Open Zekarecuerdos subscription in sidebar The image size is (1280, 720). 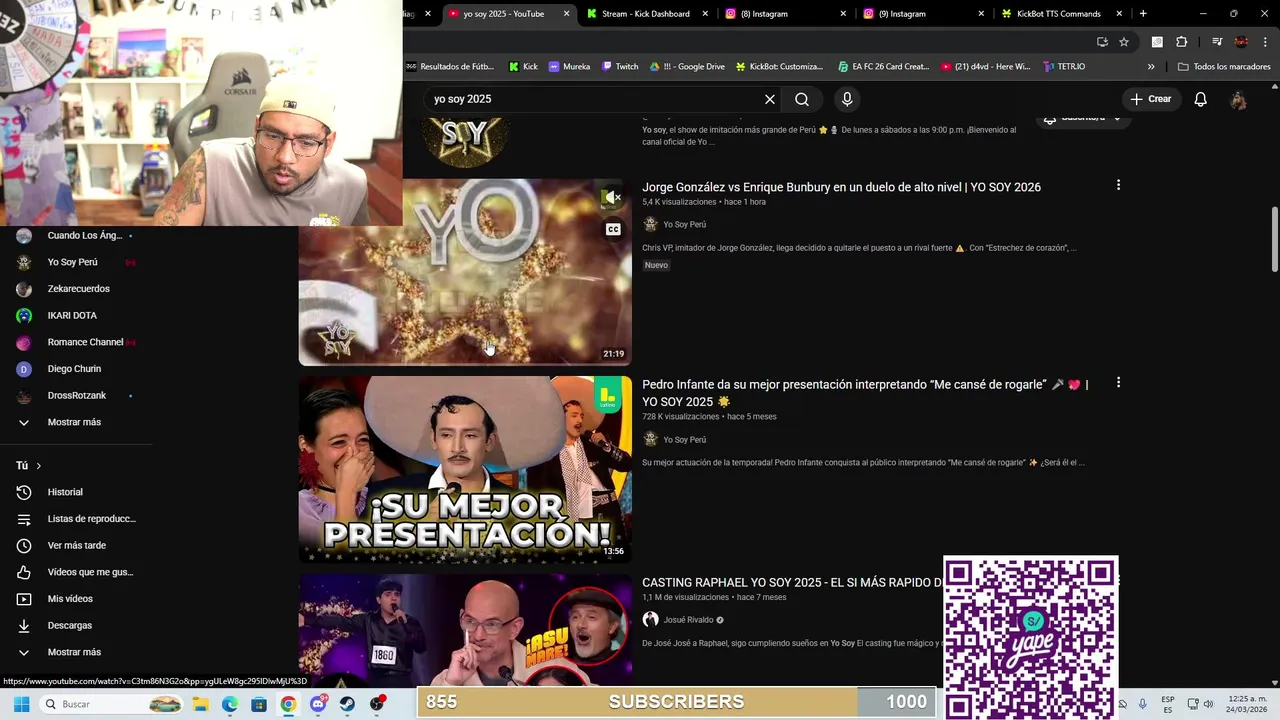pos(78,289)
